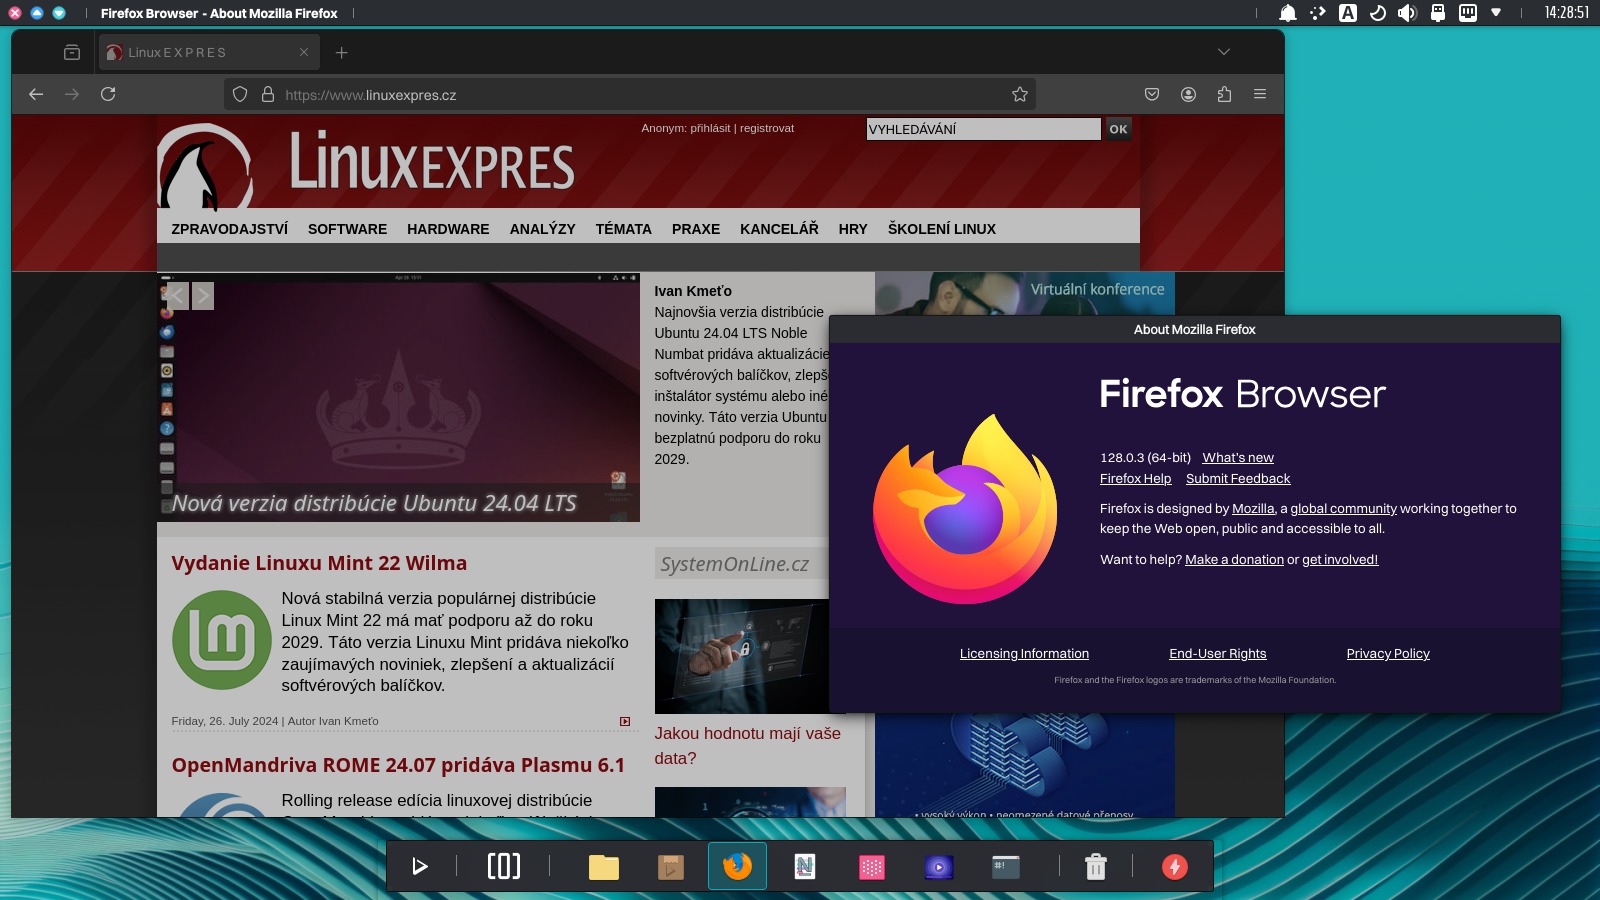
Task: Open the file manager from the dock
Action: click(x=604, y=866)
